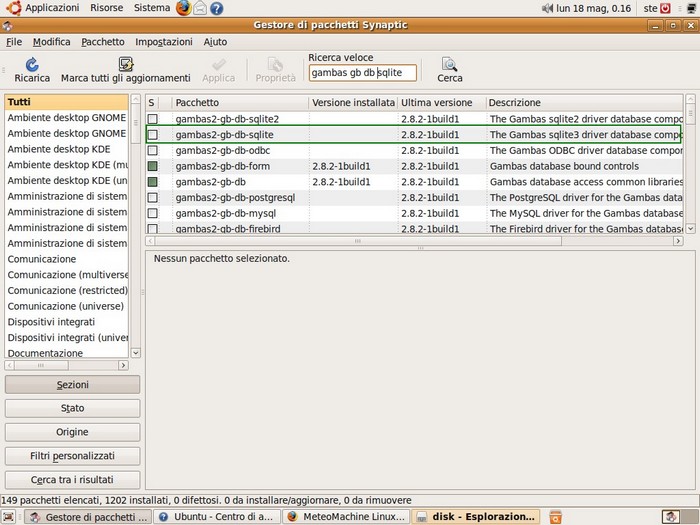Switch to Ubuntu - Centro di a... taskbar window

[217, 517]
